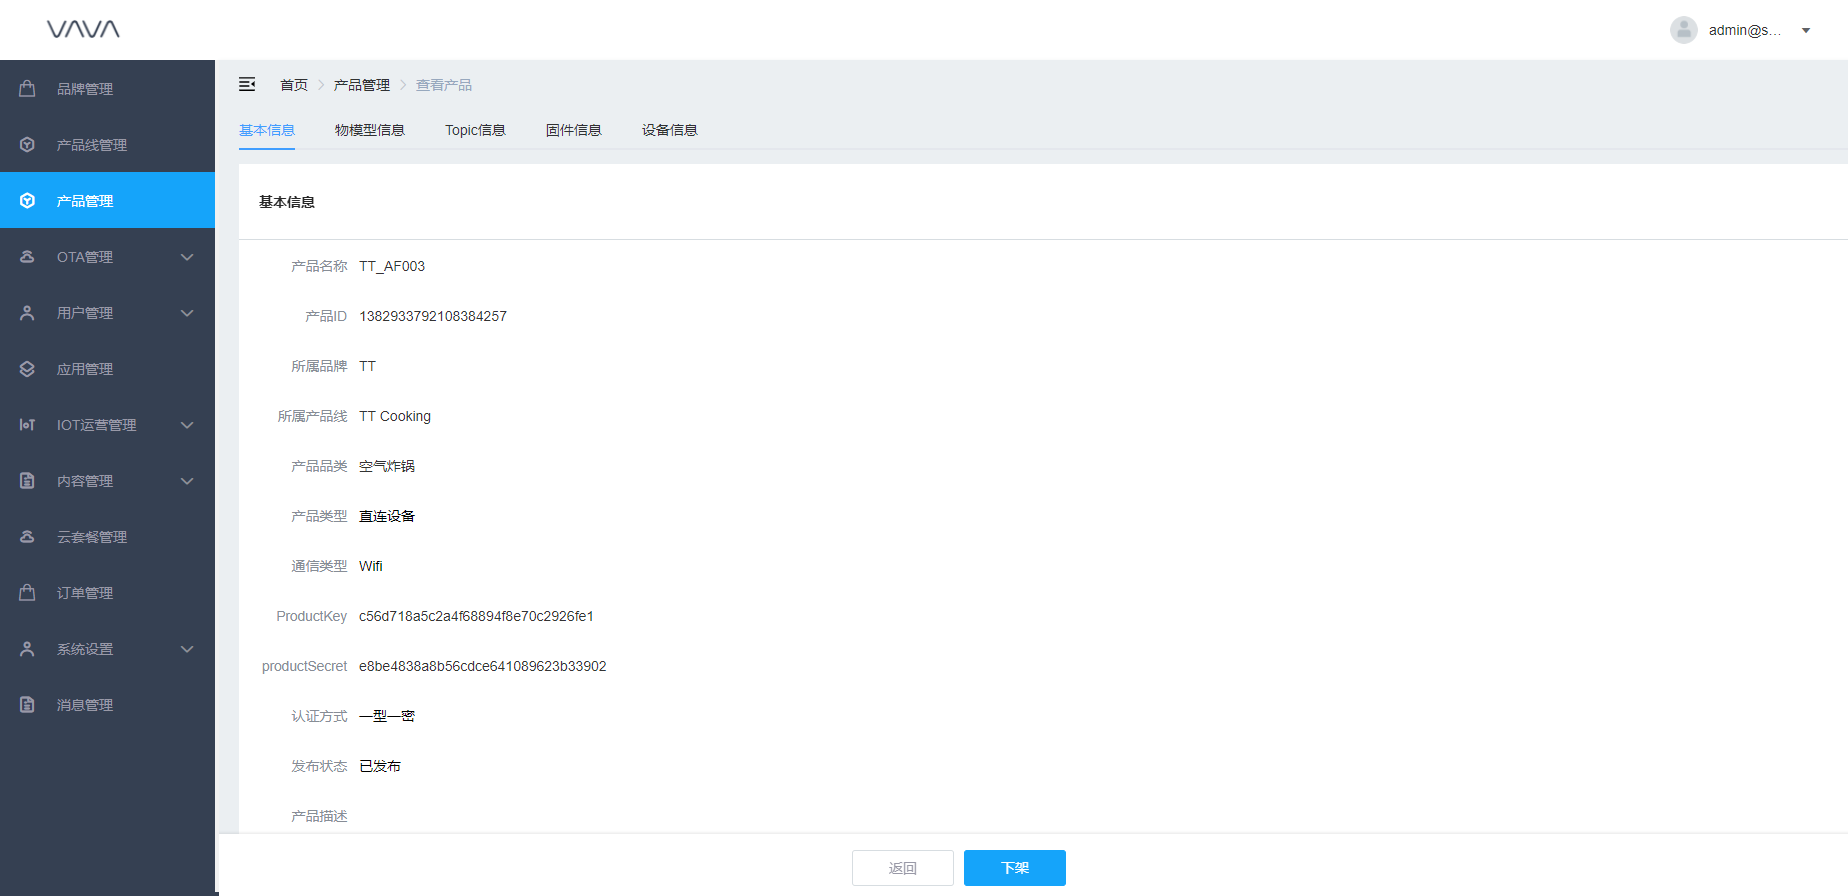Open 订单管理 in the sidebar
1848x896 pixels.
(107, 592)
